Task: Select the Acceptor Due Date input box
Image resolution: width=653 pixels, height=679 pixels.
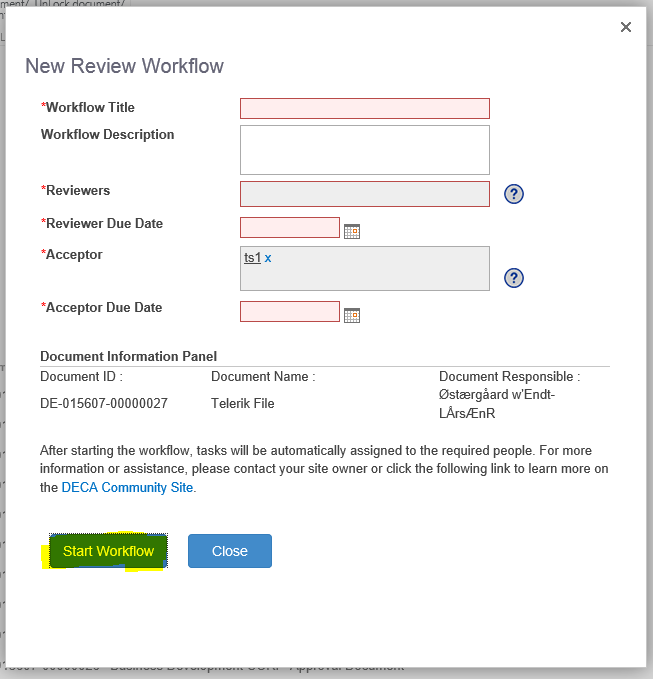Action: (x=290, y=311)
